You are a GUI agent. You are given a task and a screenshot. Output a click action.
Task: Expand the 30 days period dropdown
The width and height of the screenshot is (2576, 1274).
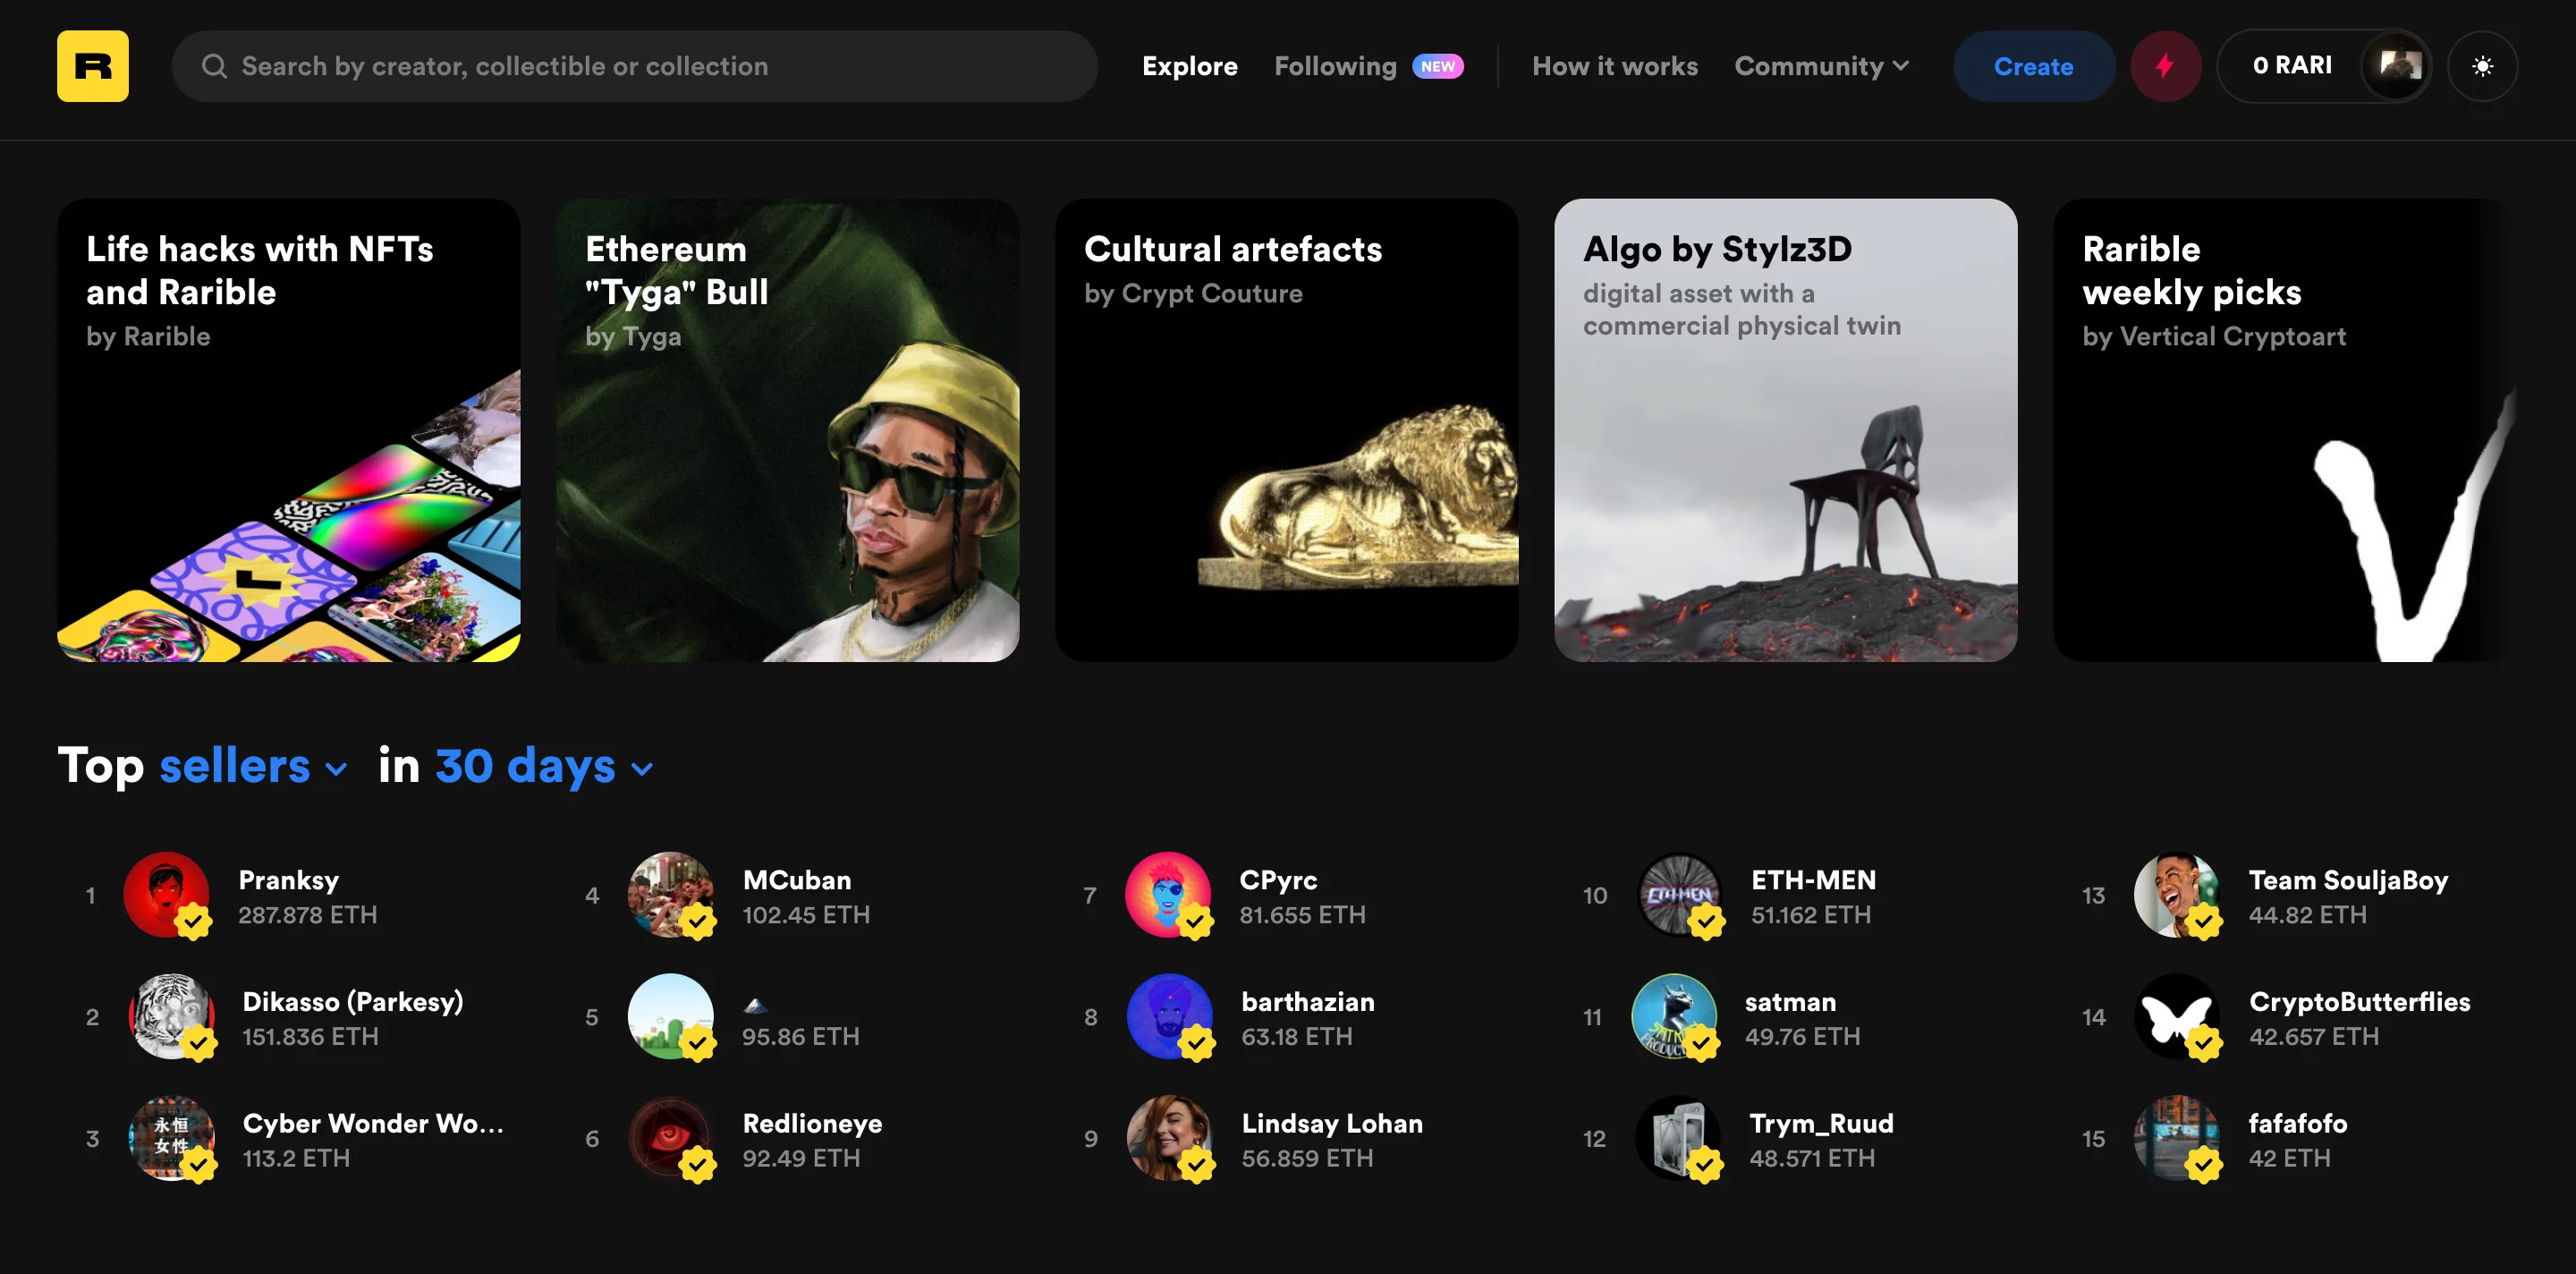click(x=544, y=766)
